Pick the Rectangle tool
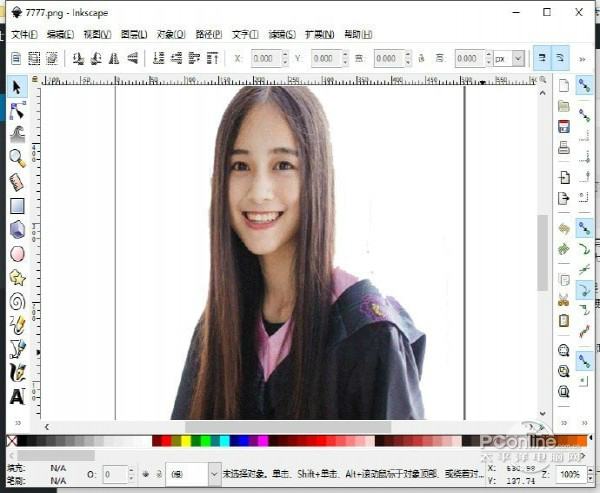Screen dimensions: 600x493 click(x=17, y=206)
